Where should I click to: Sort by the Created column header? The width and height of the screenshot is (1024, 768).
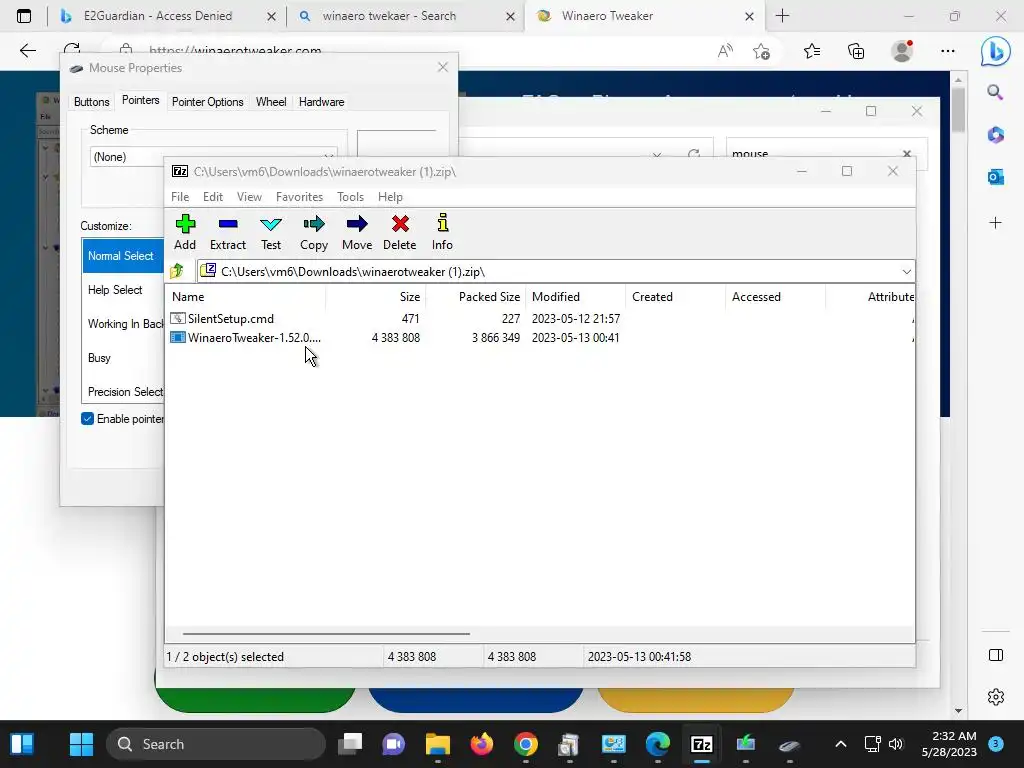pos(675,296)
